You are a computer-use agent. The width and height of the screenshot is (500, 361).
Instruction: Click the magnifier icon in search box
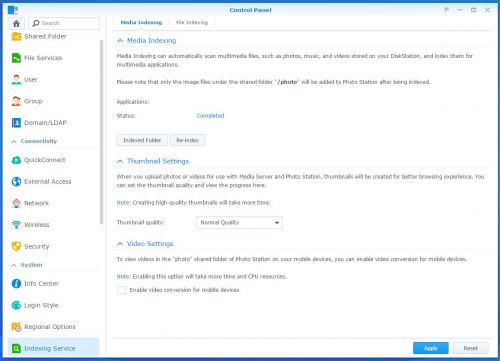pos(36,23)
